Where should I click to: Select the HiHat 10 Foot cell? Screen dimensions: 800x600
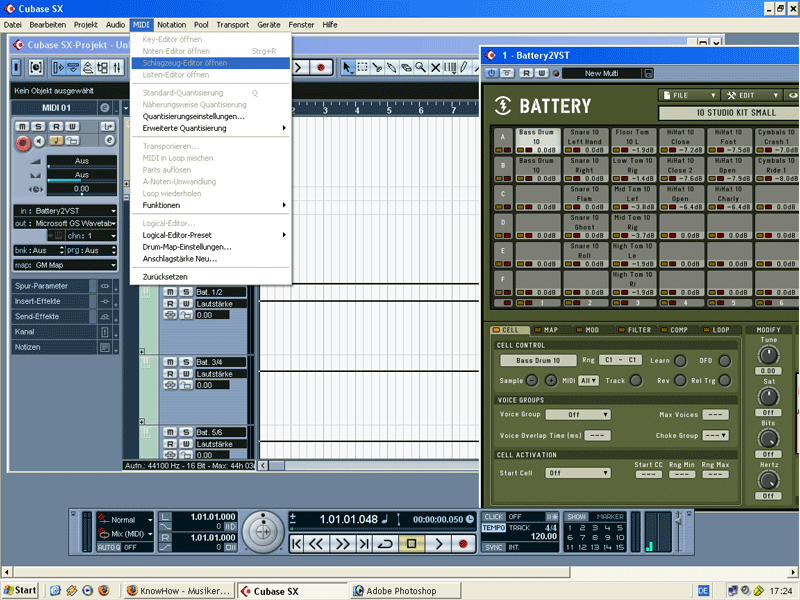coord(729,140)
